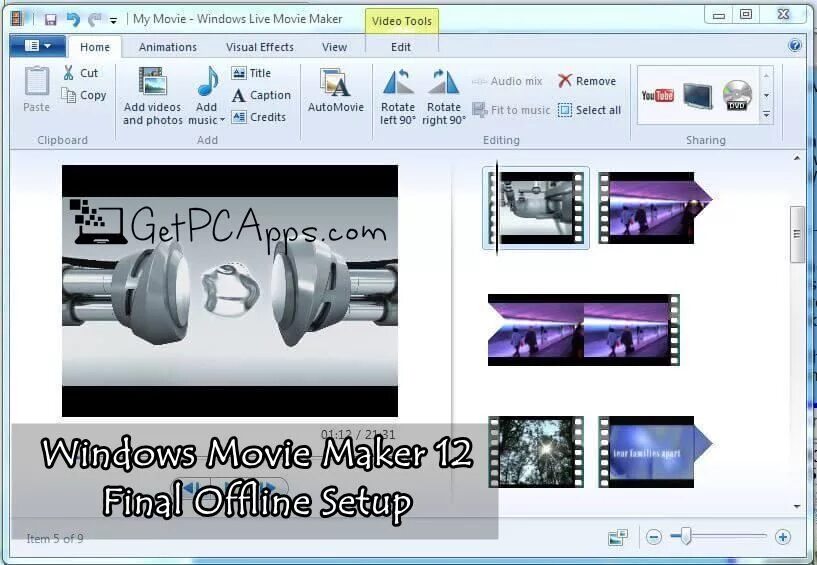Click the Save project icon in title bar

(51, 20)
